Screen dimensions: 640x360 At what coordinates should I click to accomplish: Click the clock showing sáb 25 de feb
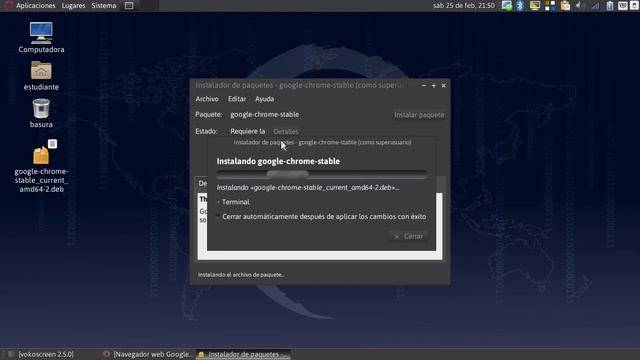tap(464, 6)
